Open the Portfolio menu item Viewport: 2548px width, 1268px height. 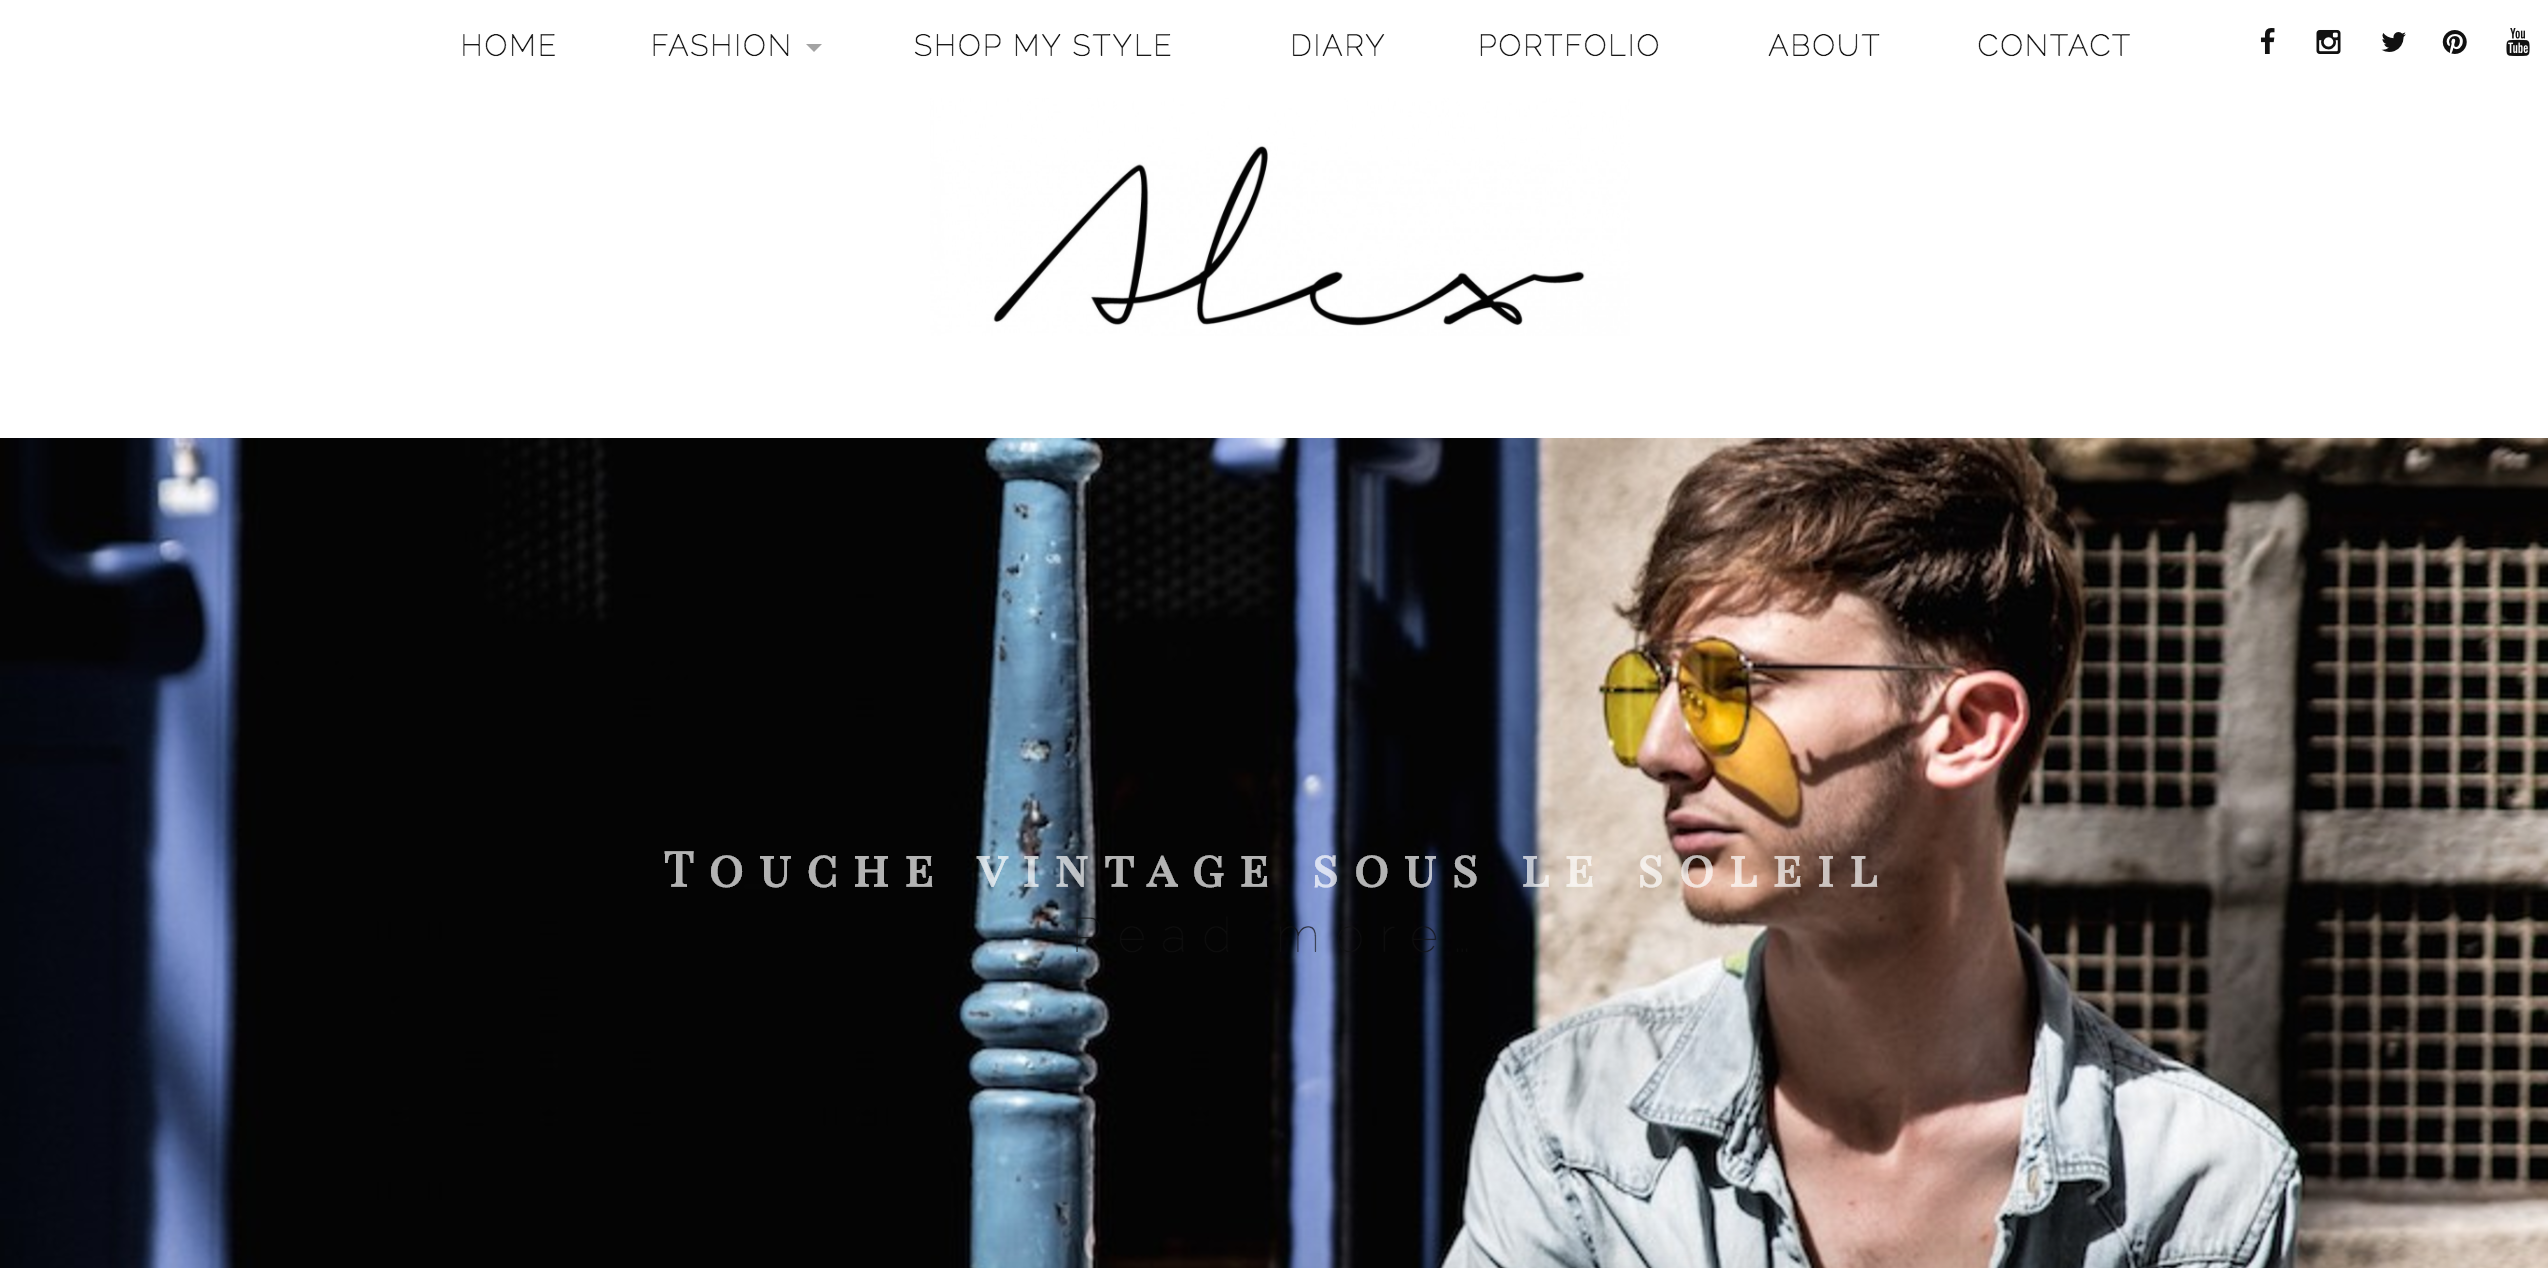(1568, 46)
